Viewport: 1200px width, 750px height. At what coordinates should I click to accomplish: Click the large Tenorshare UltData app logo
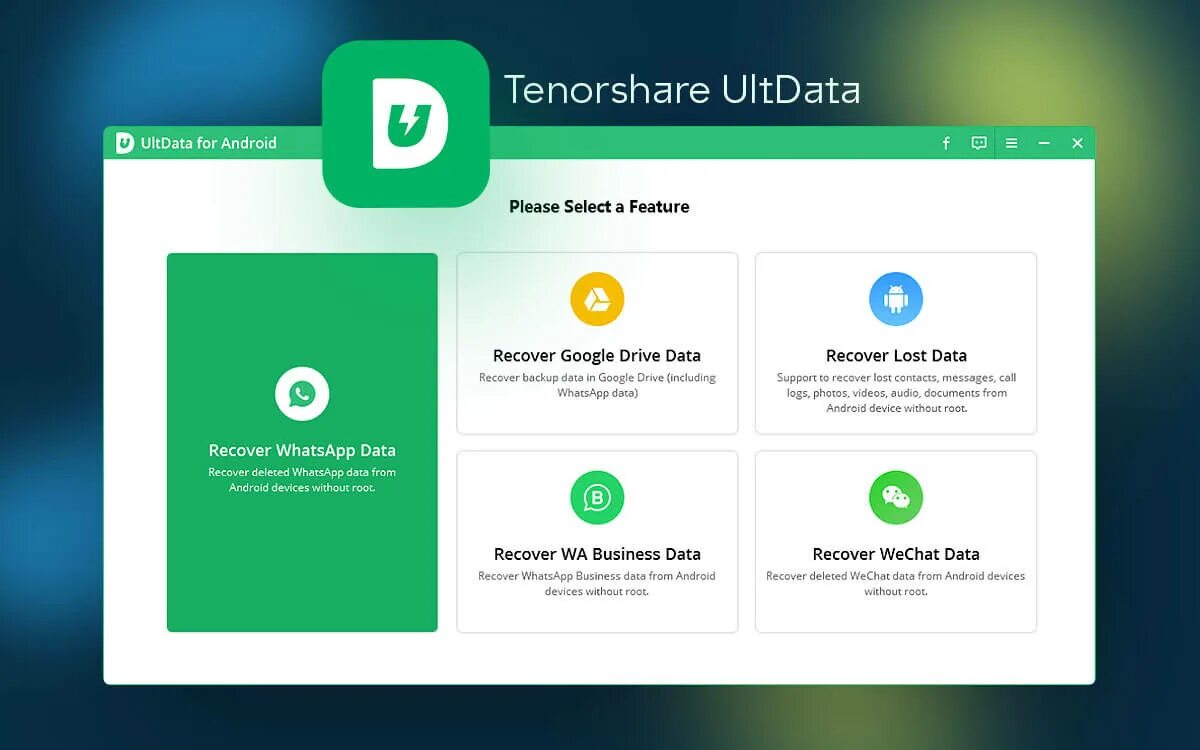(x=406, y=124)
